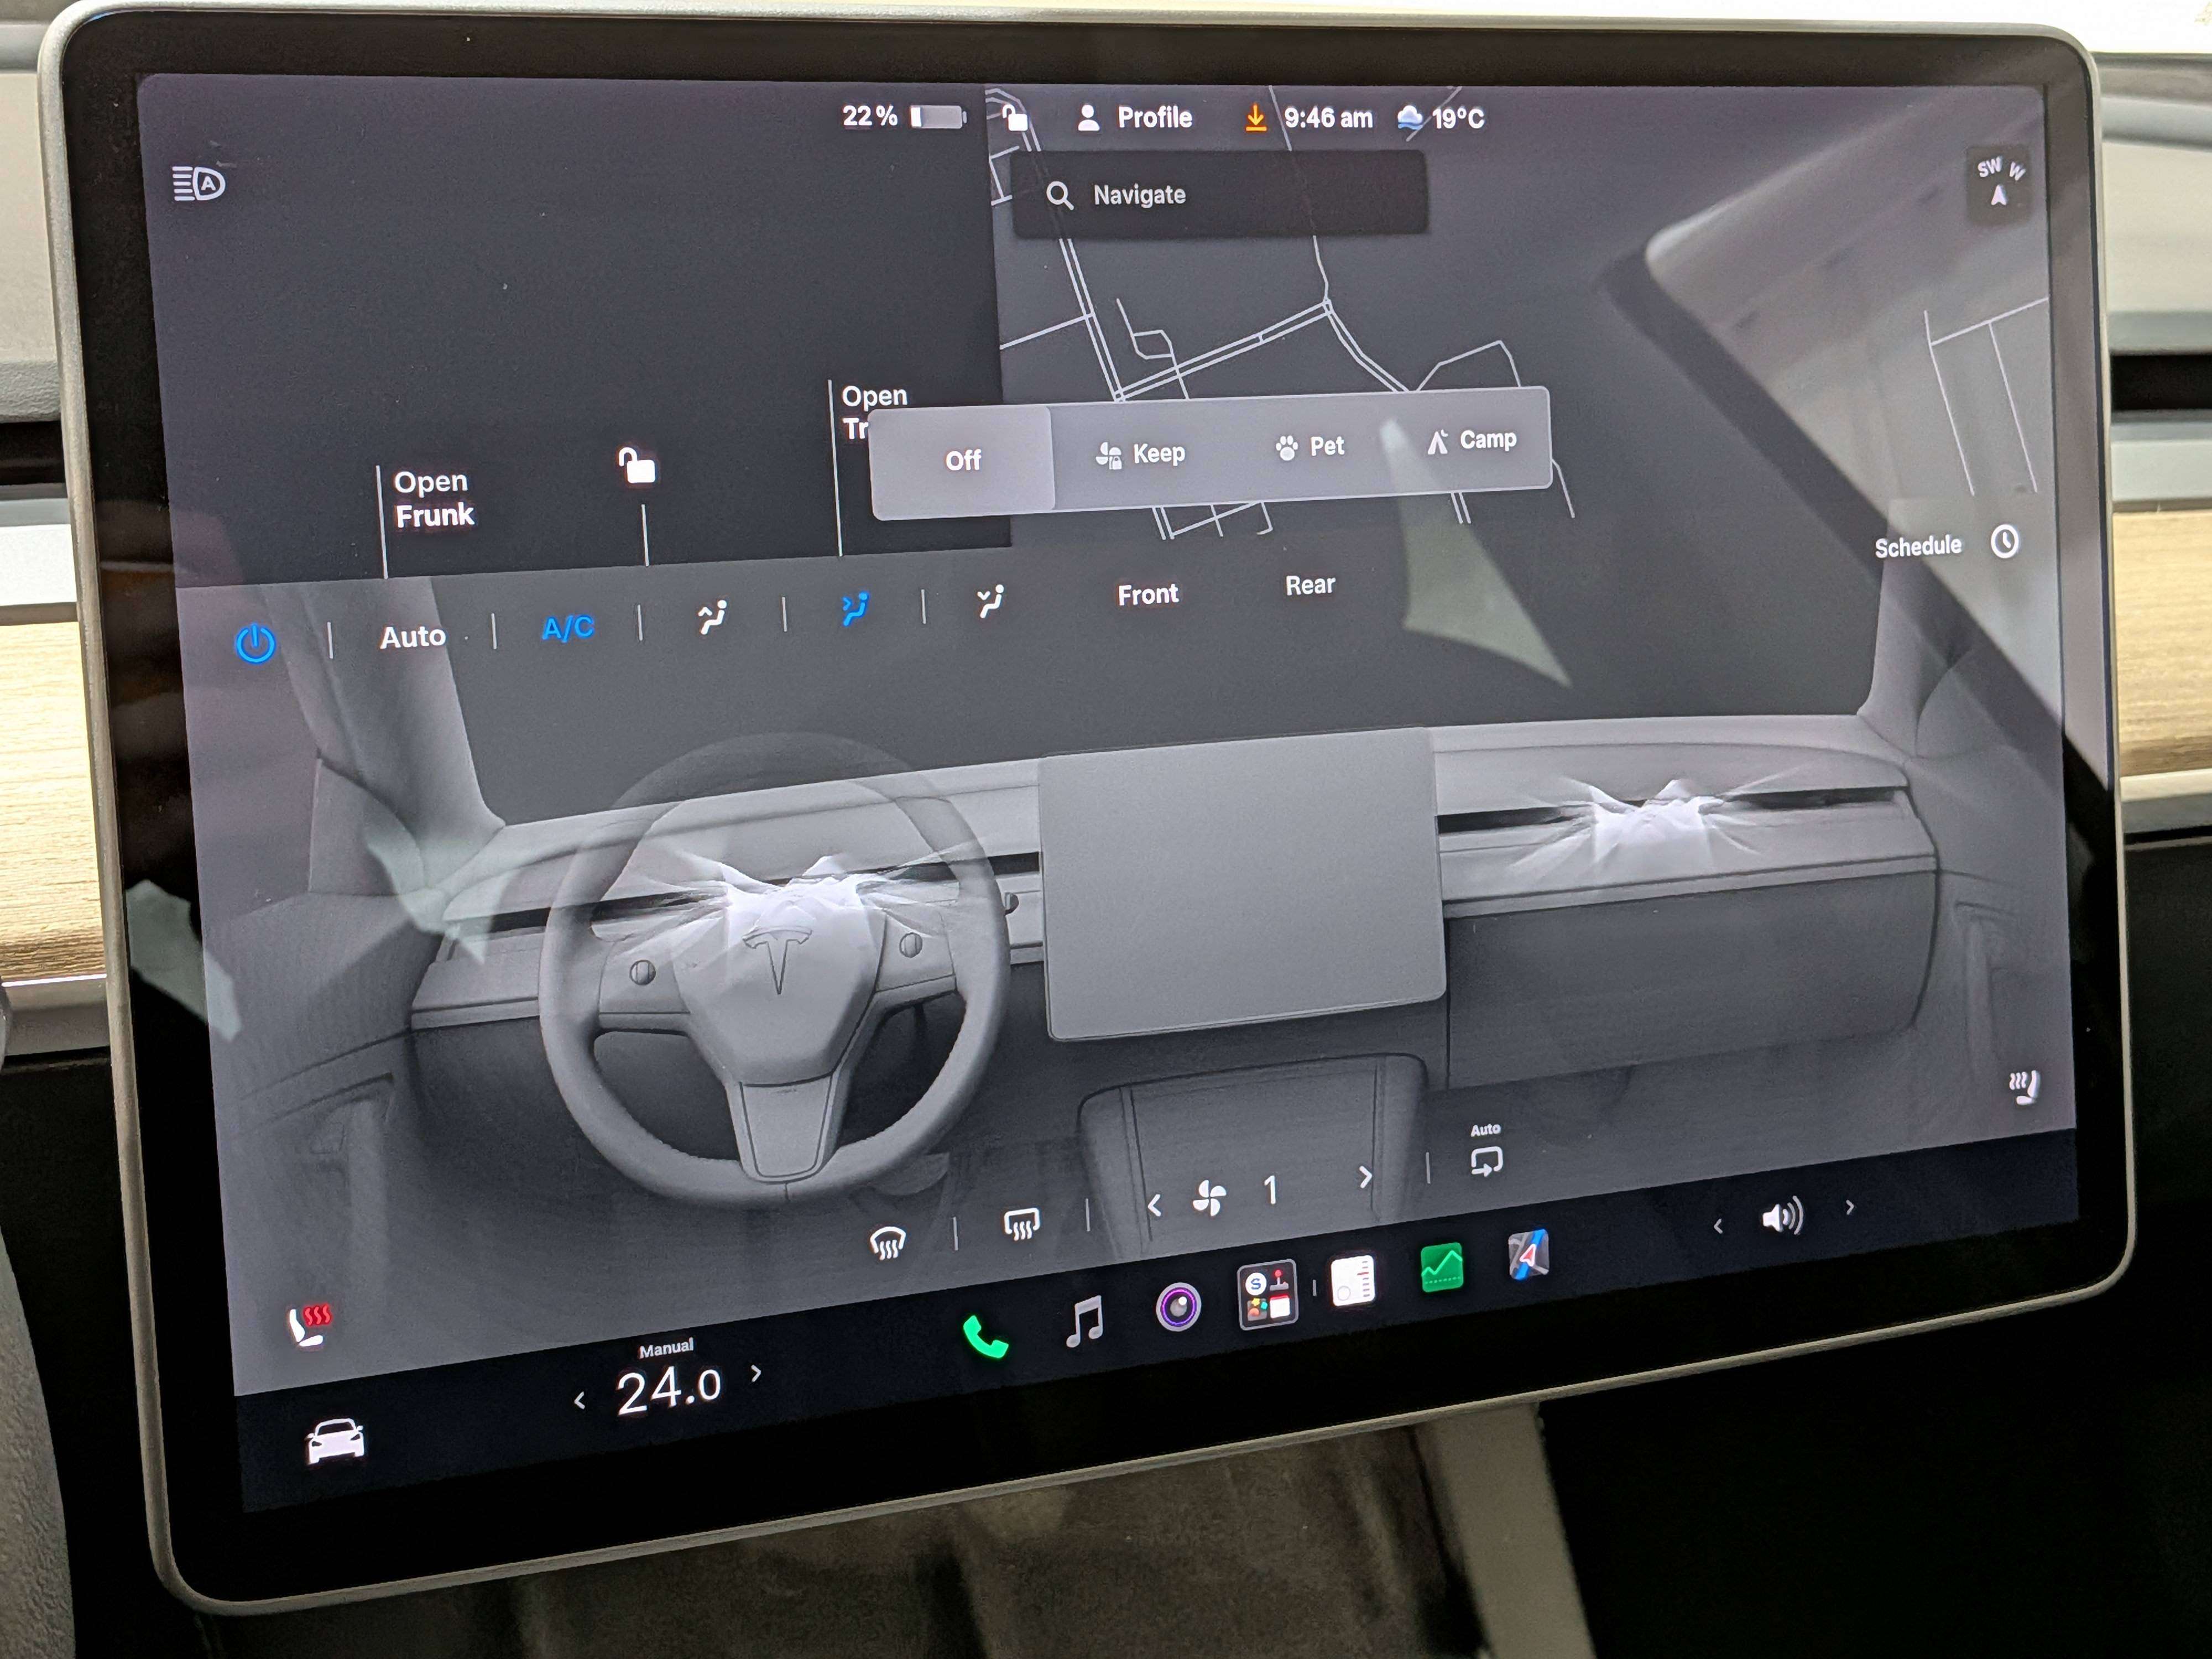Switch to Front climate tab
This screenshot has height=1659, width=2212.
1147,595
